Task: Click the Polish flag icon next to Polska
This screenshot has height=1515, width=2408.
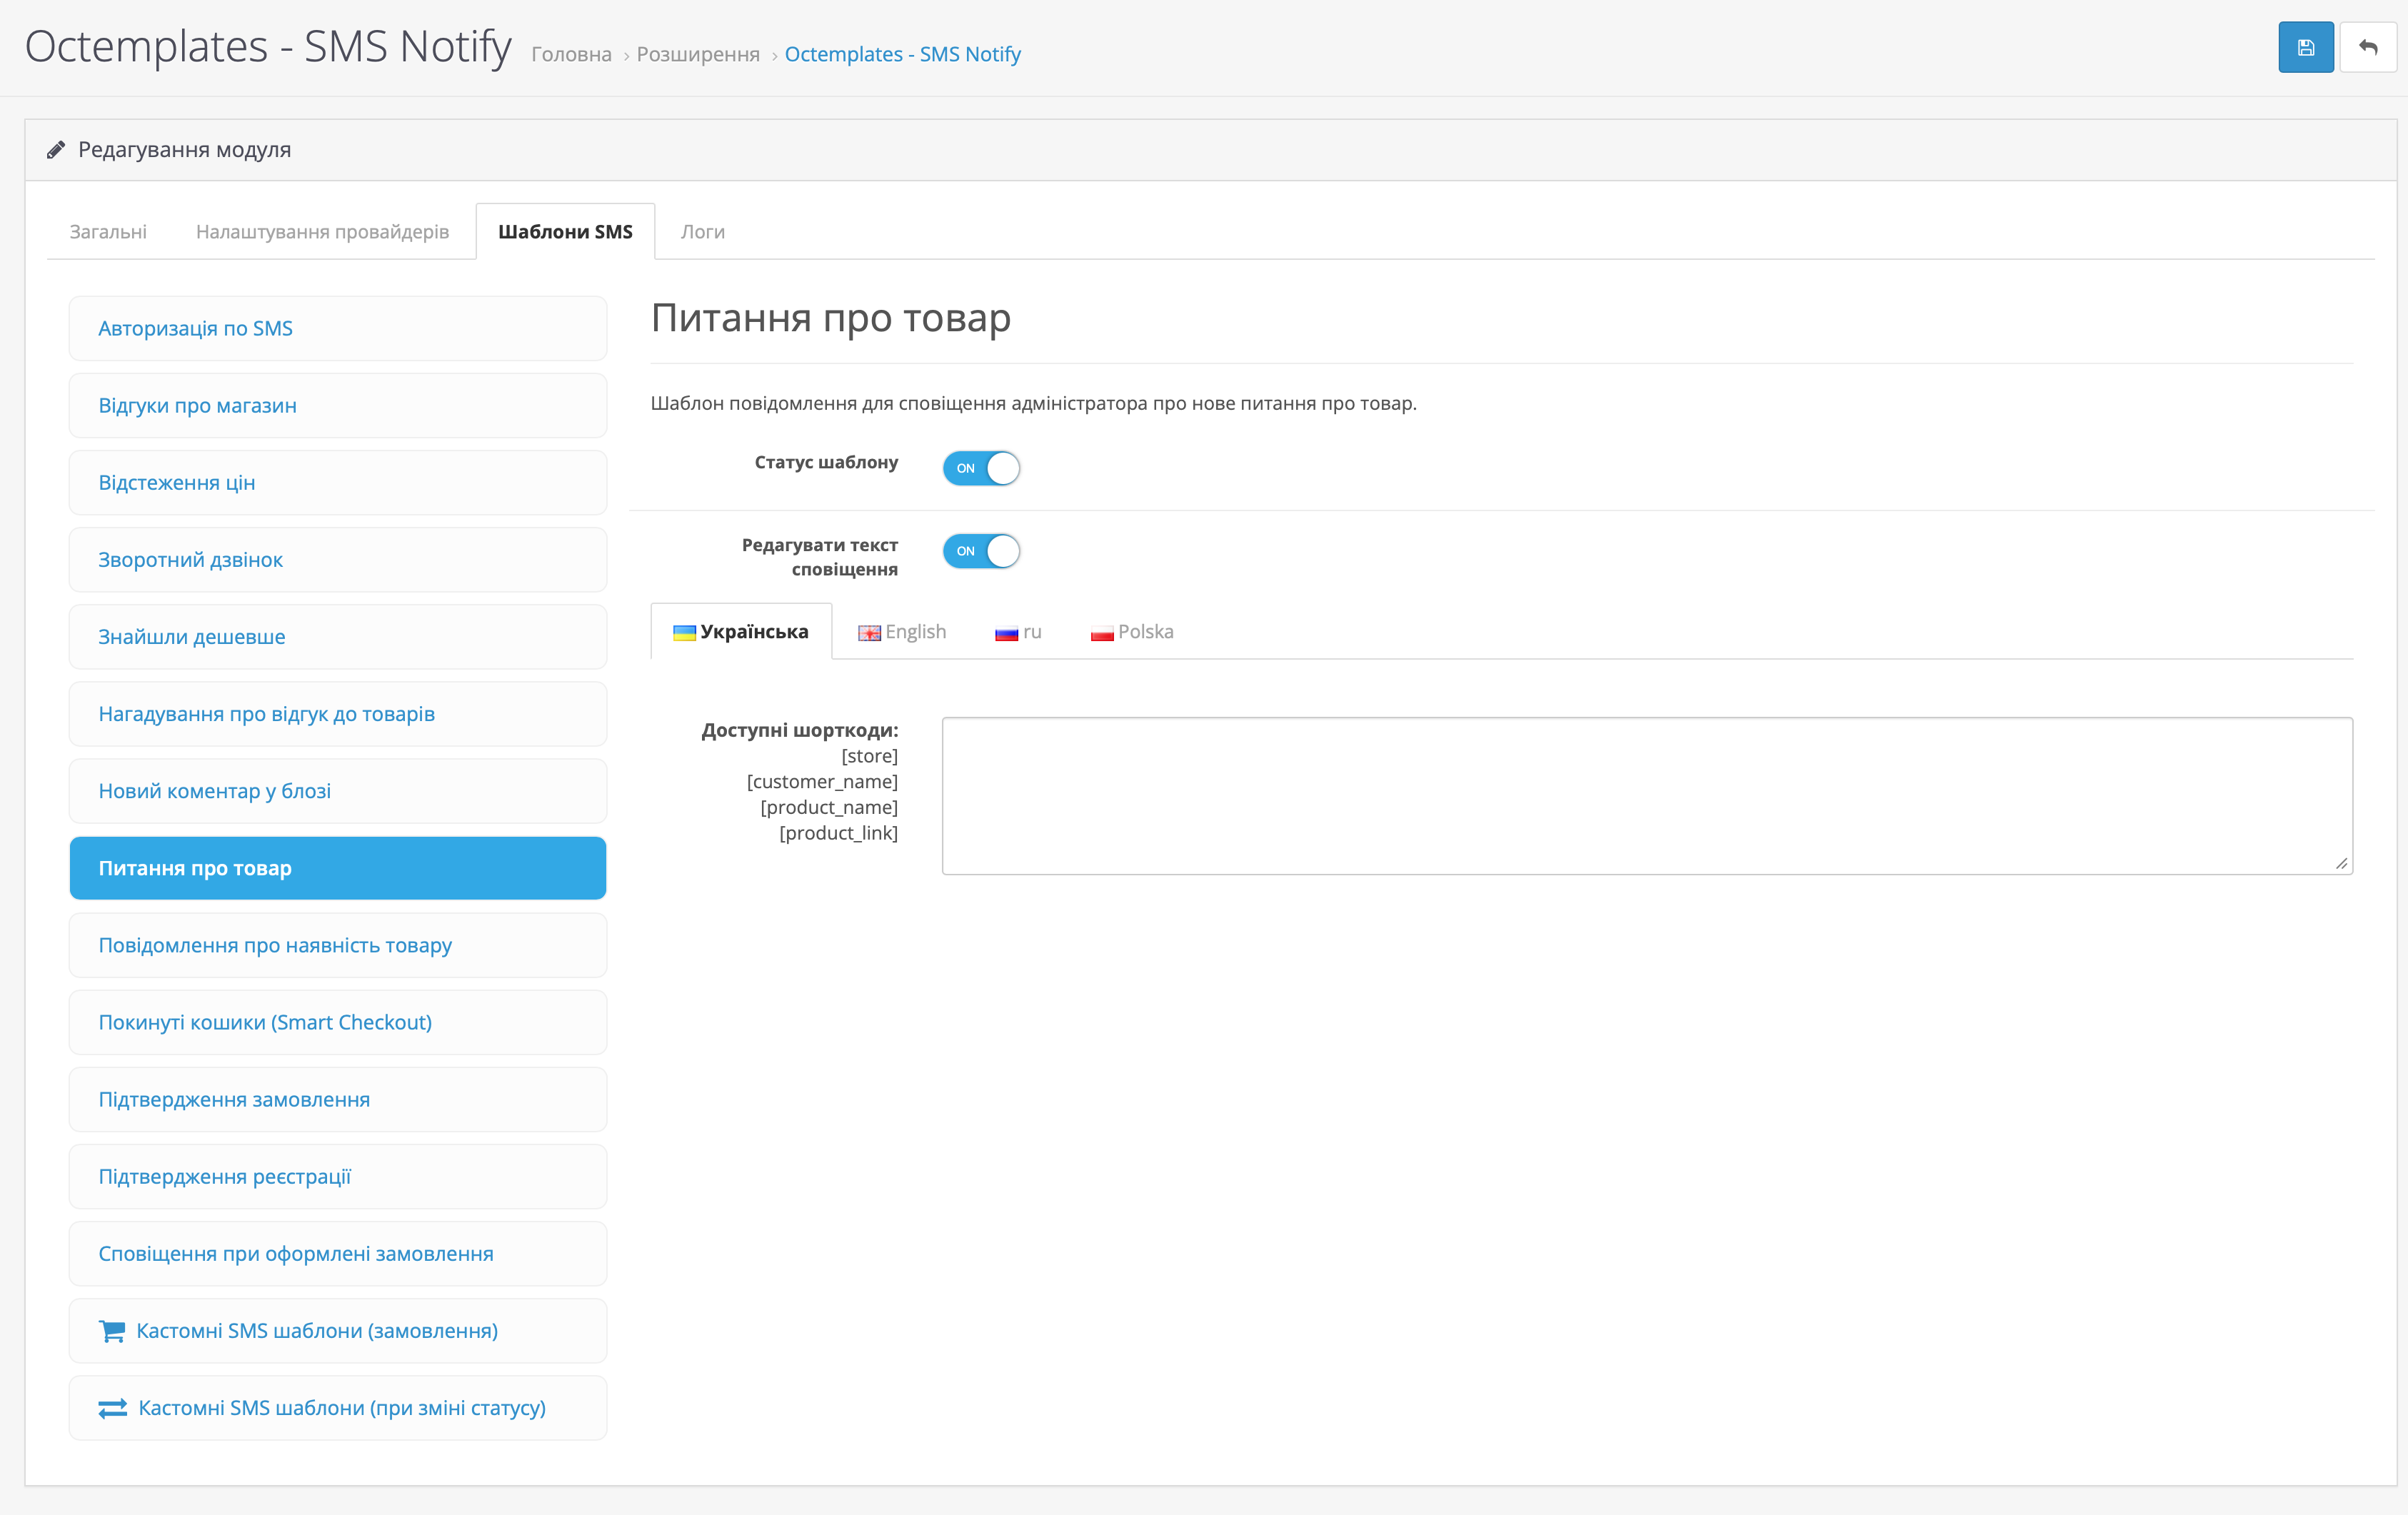Action: (x=1102, y=633)
